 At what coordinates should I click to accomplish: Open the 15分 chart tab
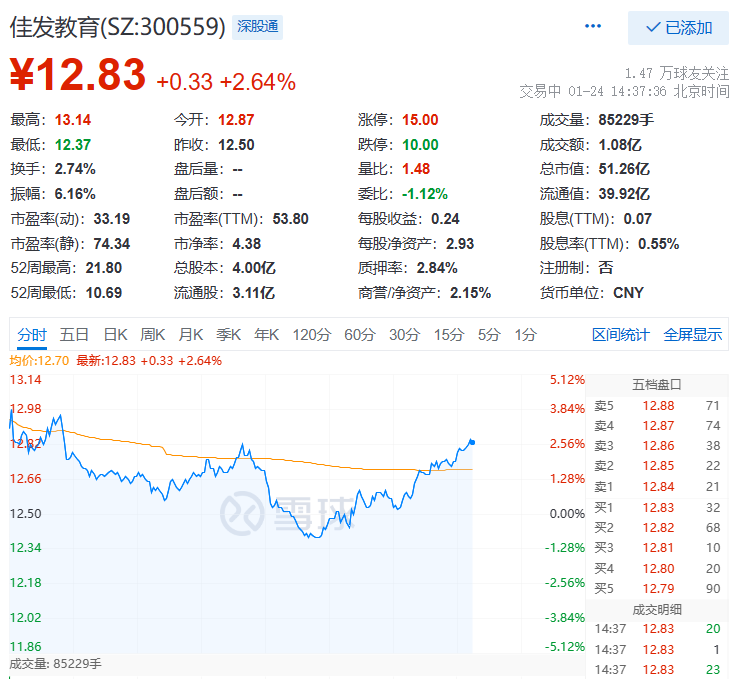[x=449, y=335]
